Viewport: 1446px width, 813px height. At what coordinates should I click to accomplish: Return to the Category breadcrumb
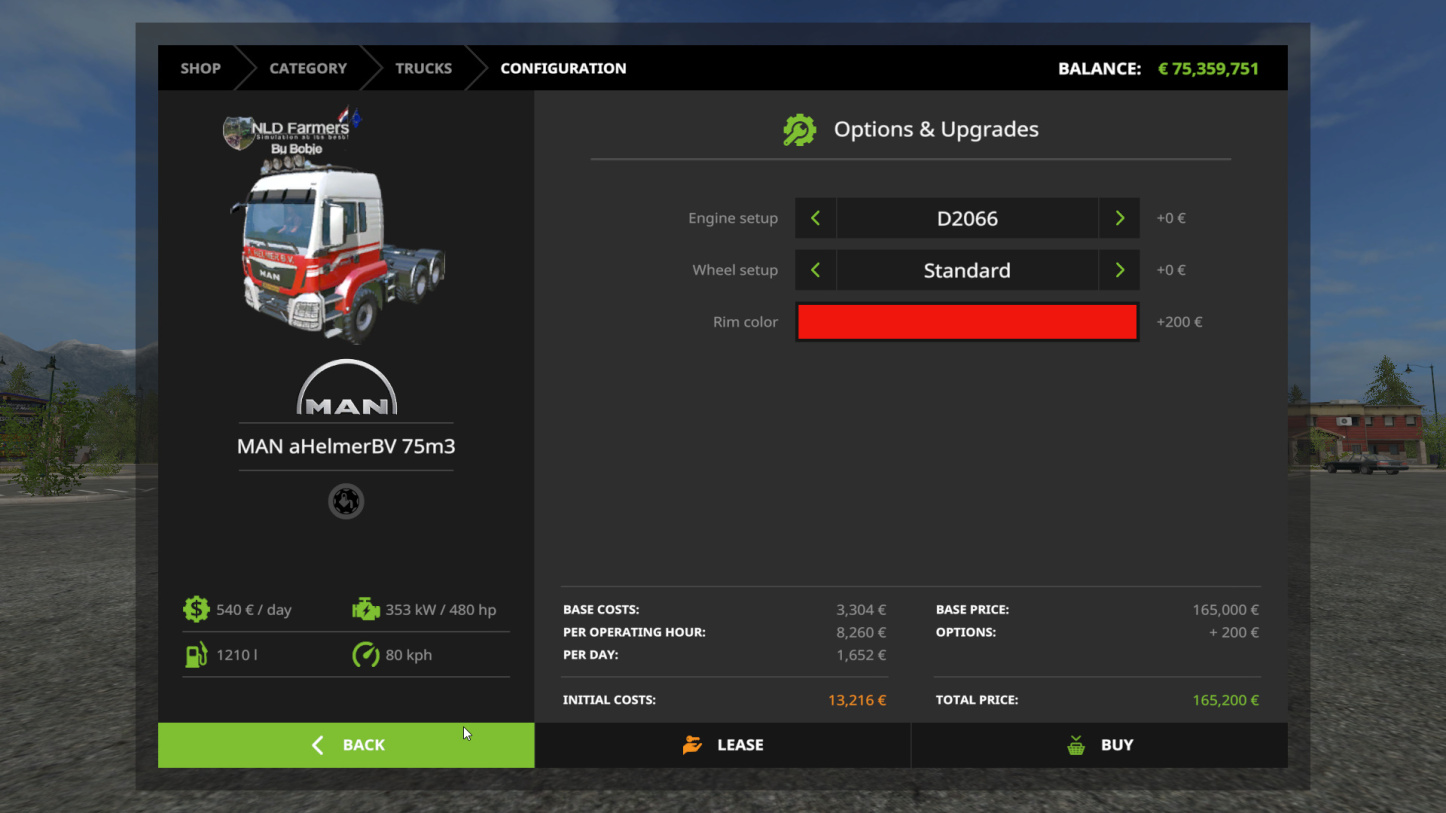click(308, 68)
